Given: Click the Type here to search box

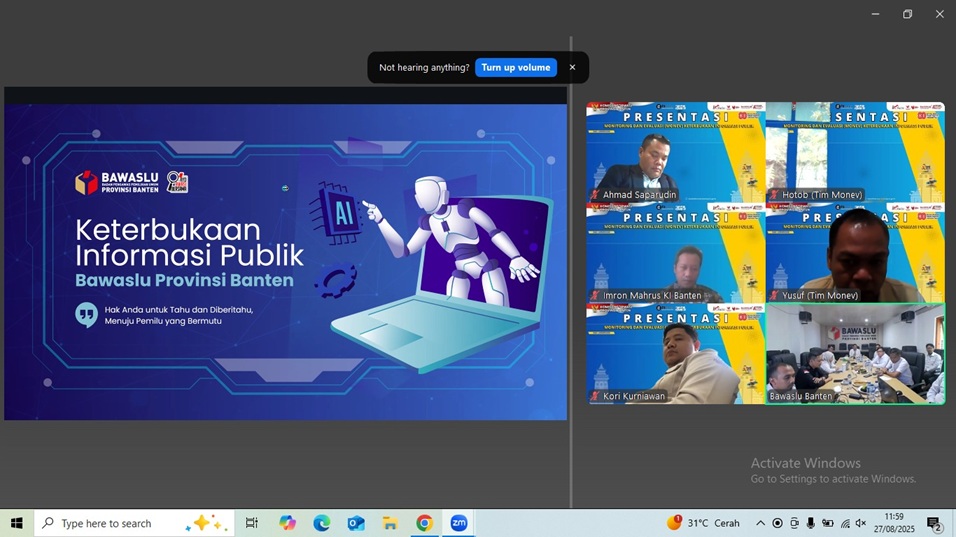Looking at the screenshot, I should click(x=134, y=523).
